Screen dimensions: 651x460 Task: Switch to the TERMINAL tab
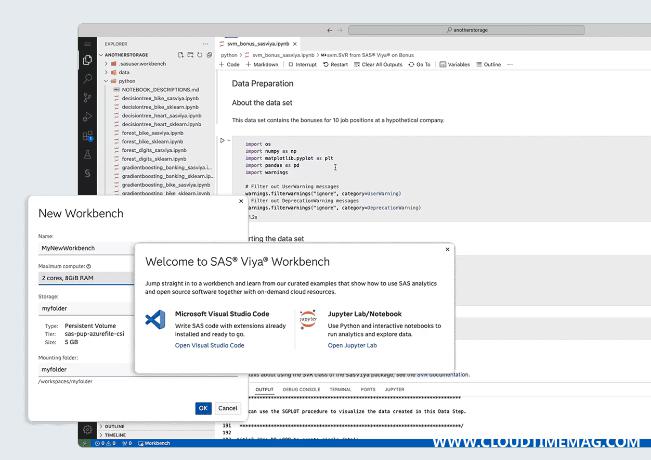(340, 389)
